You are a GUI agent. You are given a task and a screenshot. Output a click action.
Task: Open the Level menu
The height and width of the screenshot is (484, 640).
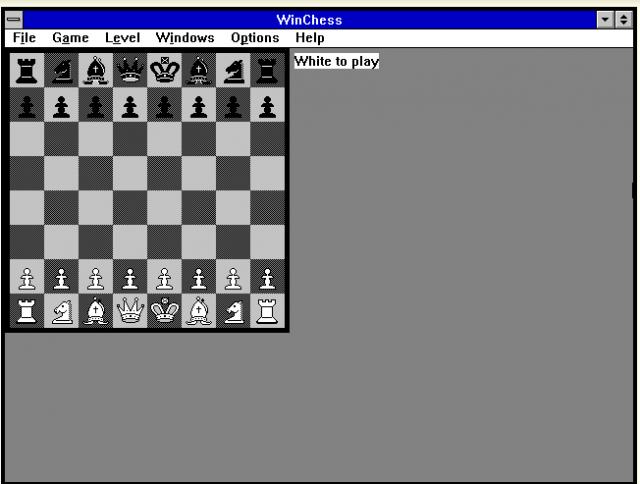pyautogui.click(x=122, y=38)
